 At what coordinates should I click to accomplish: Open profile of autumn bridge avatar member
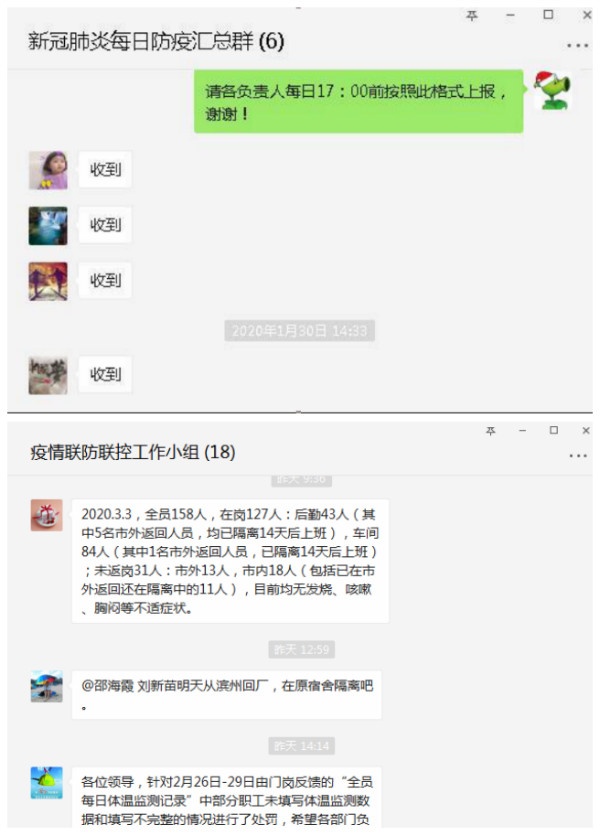48,281
